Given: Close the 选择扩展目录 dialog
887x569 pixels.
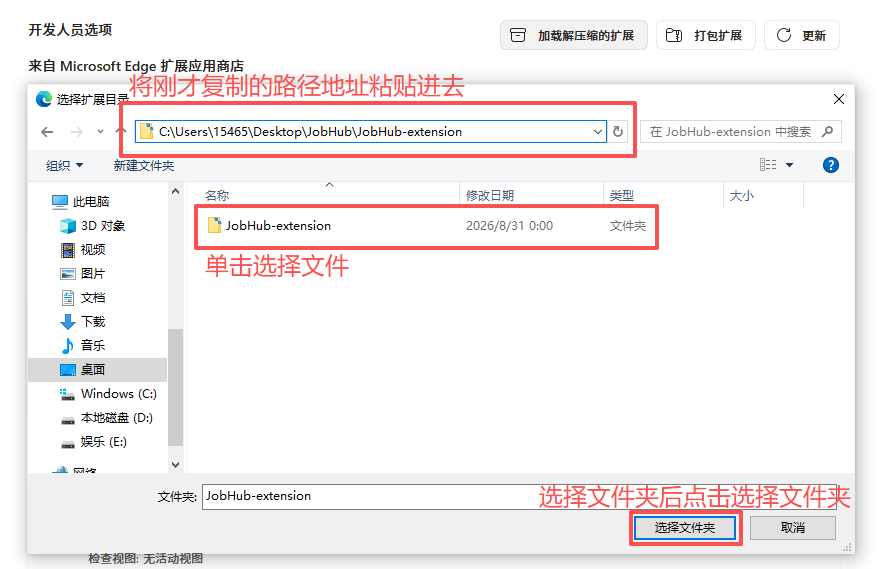Looking at the screenshot, I should pyautogui.click(x=838, y=100).
